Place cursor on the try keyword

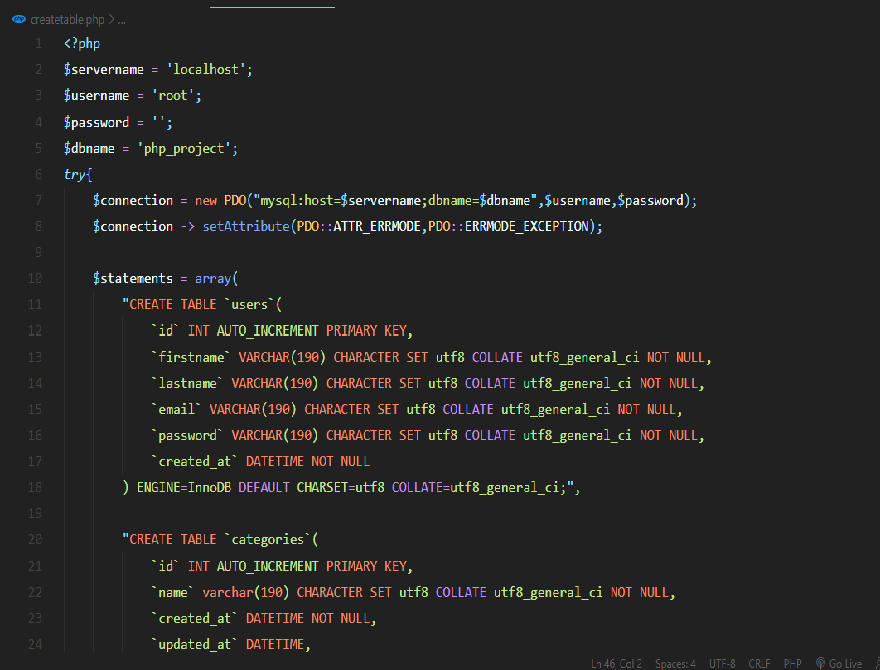point(75,174)
